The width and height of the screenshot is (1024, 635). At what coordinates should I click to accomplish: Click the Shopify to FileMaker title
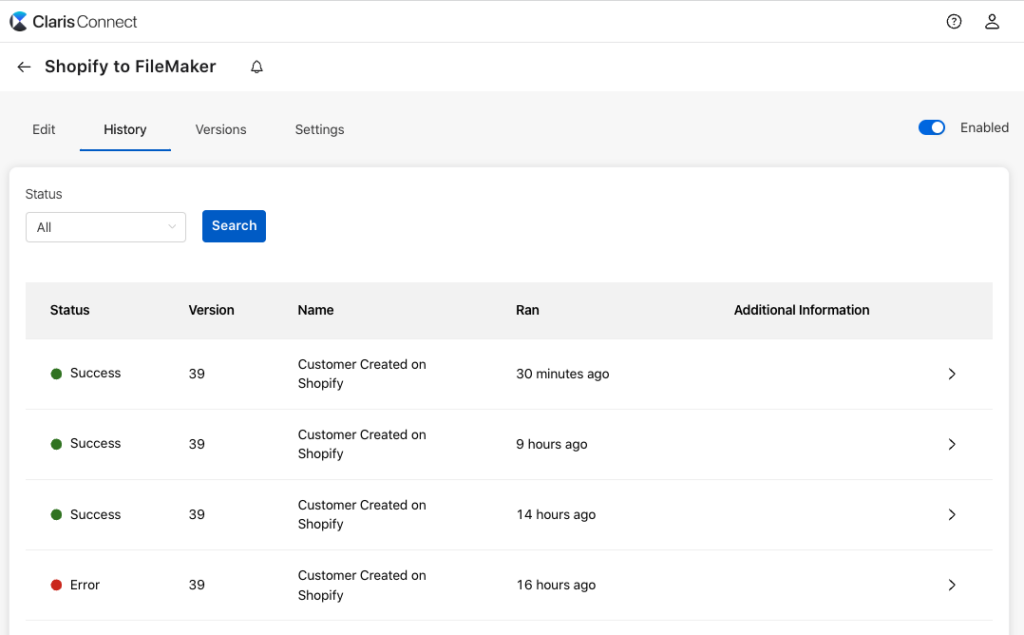(130, 67)
